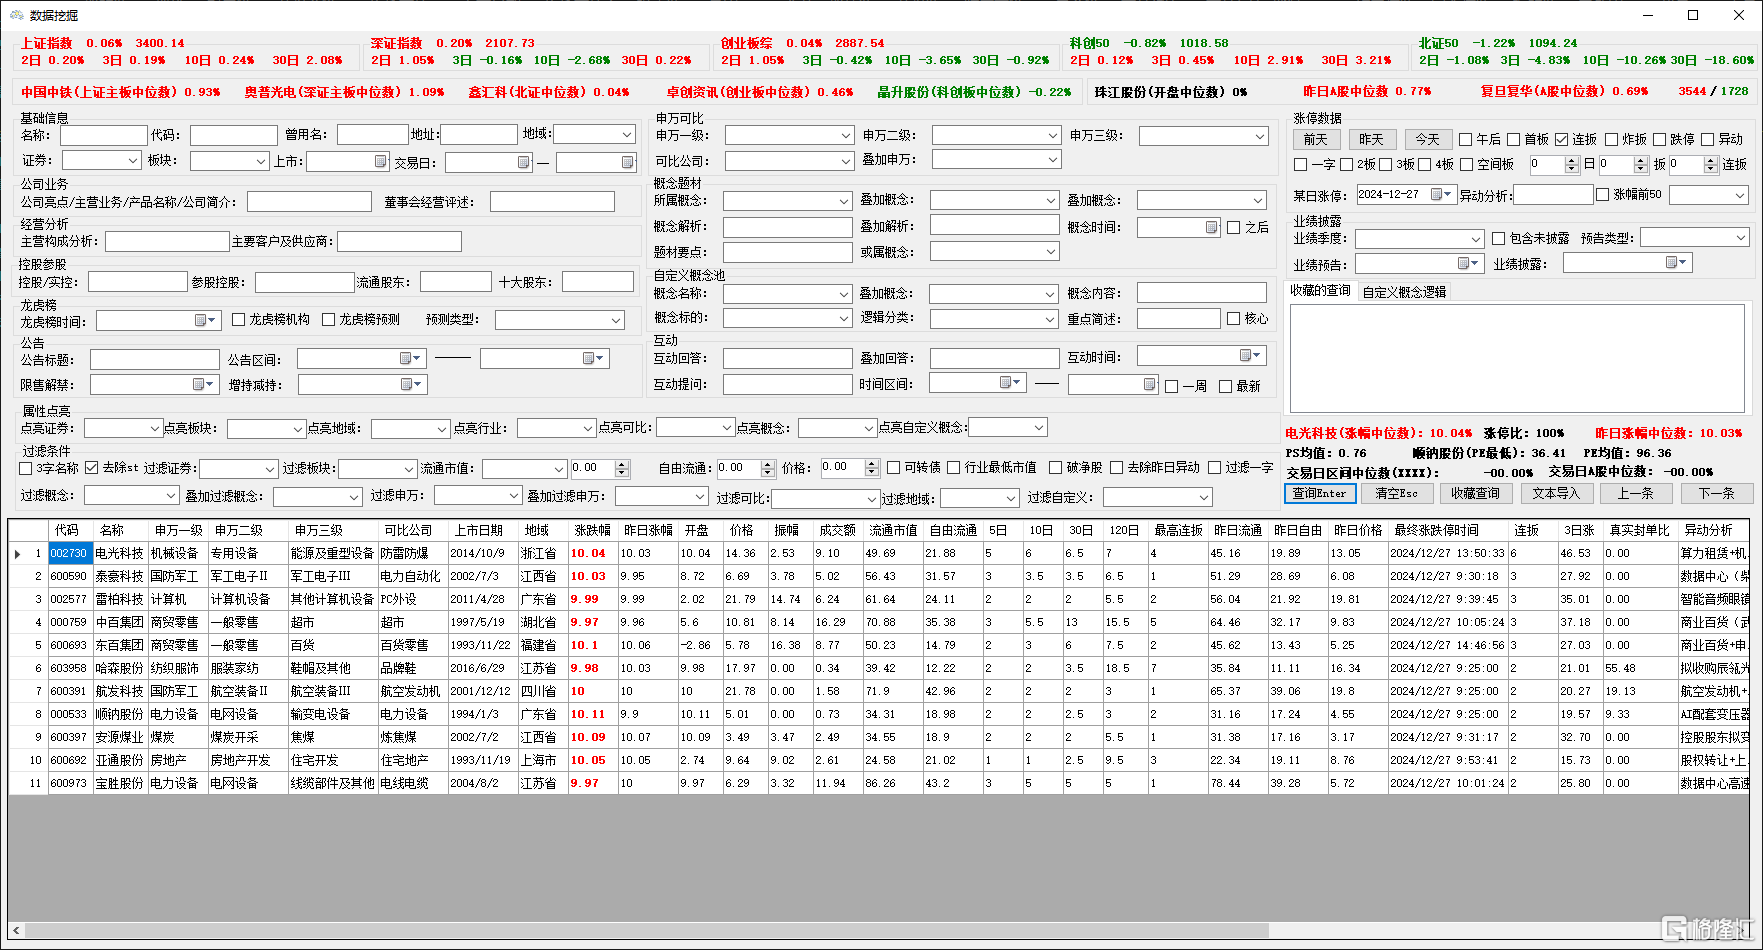
Task: Open calendar icon of 交易日 start date
Action: pyautogui.click(x=523, y=162)
